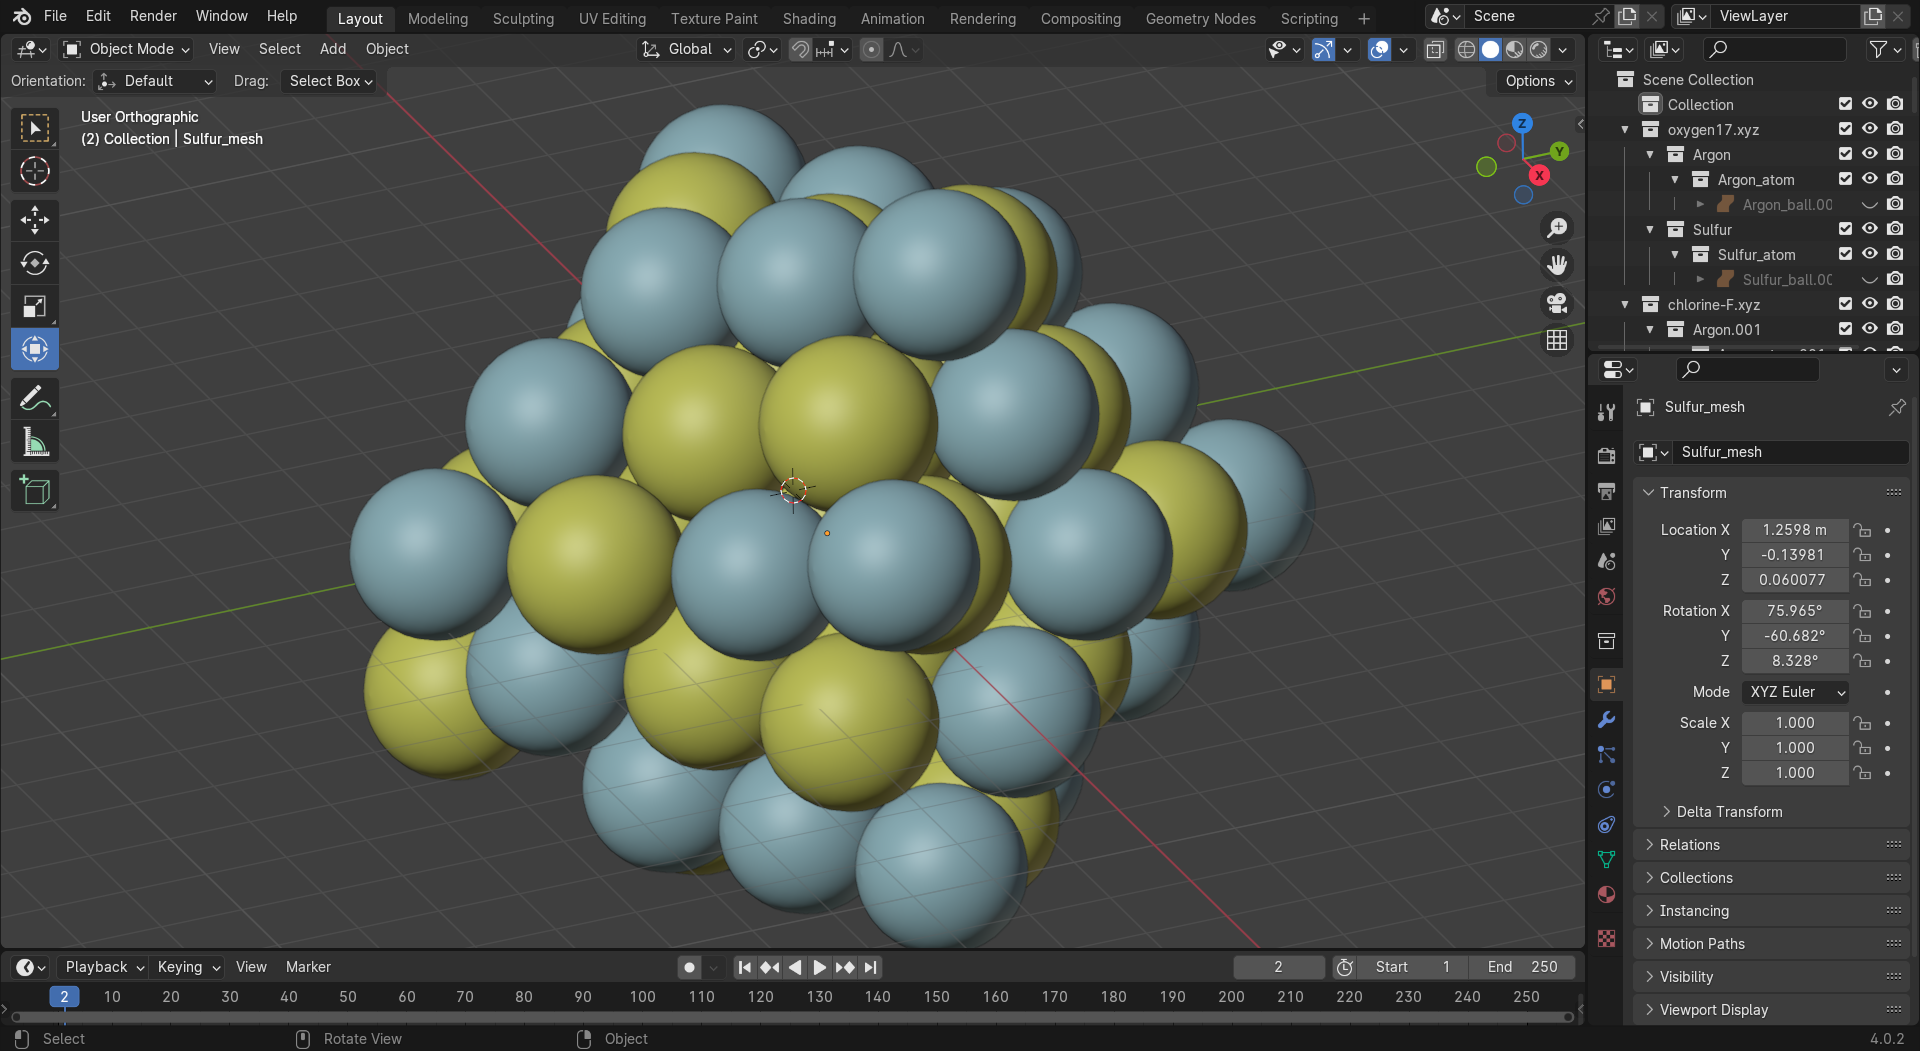Select the Scale tool in toolbar
Viewport: 1920px width, 1051px height.
pos(35,306)
